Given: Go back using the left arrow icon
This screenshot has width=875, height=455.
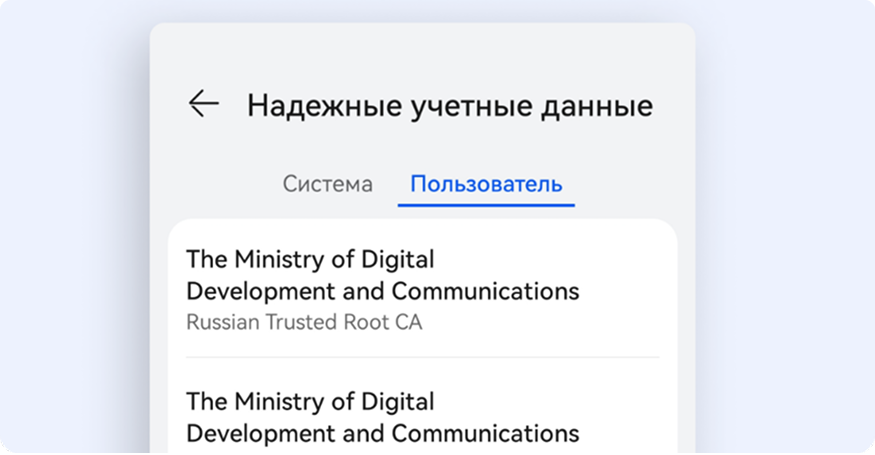Looking at the screenshot, I should tap(204, 104).
